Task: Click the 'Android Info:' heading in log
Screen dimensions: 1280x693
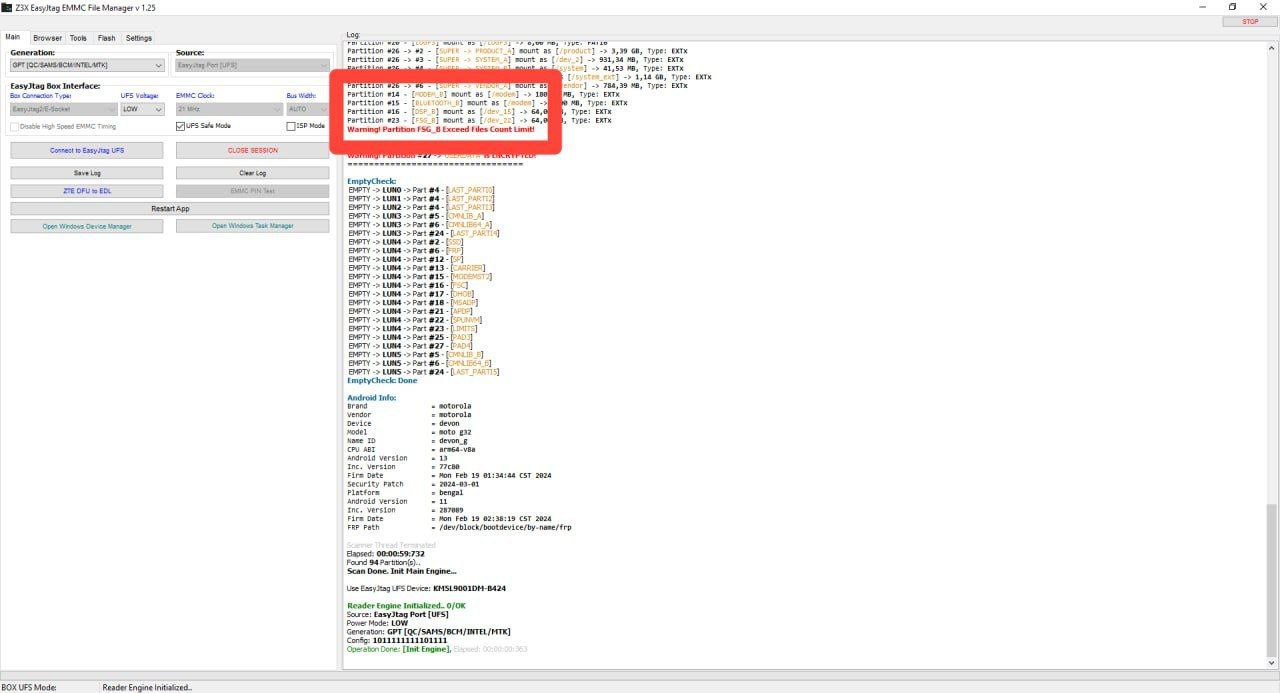Action: point(372,398)
